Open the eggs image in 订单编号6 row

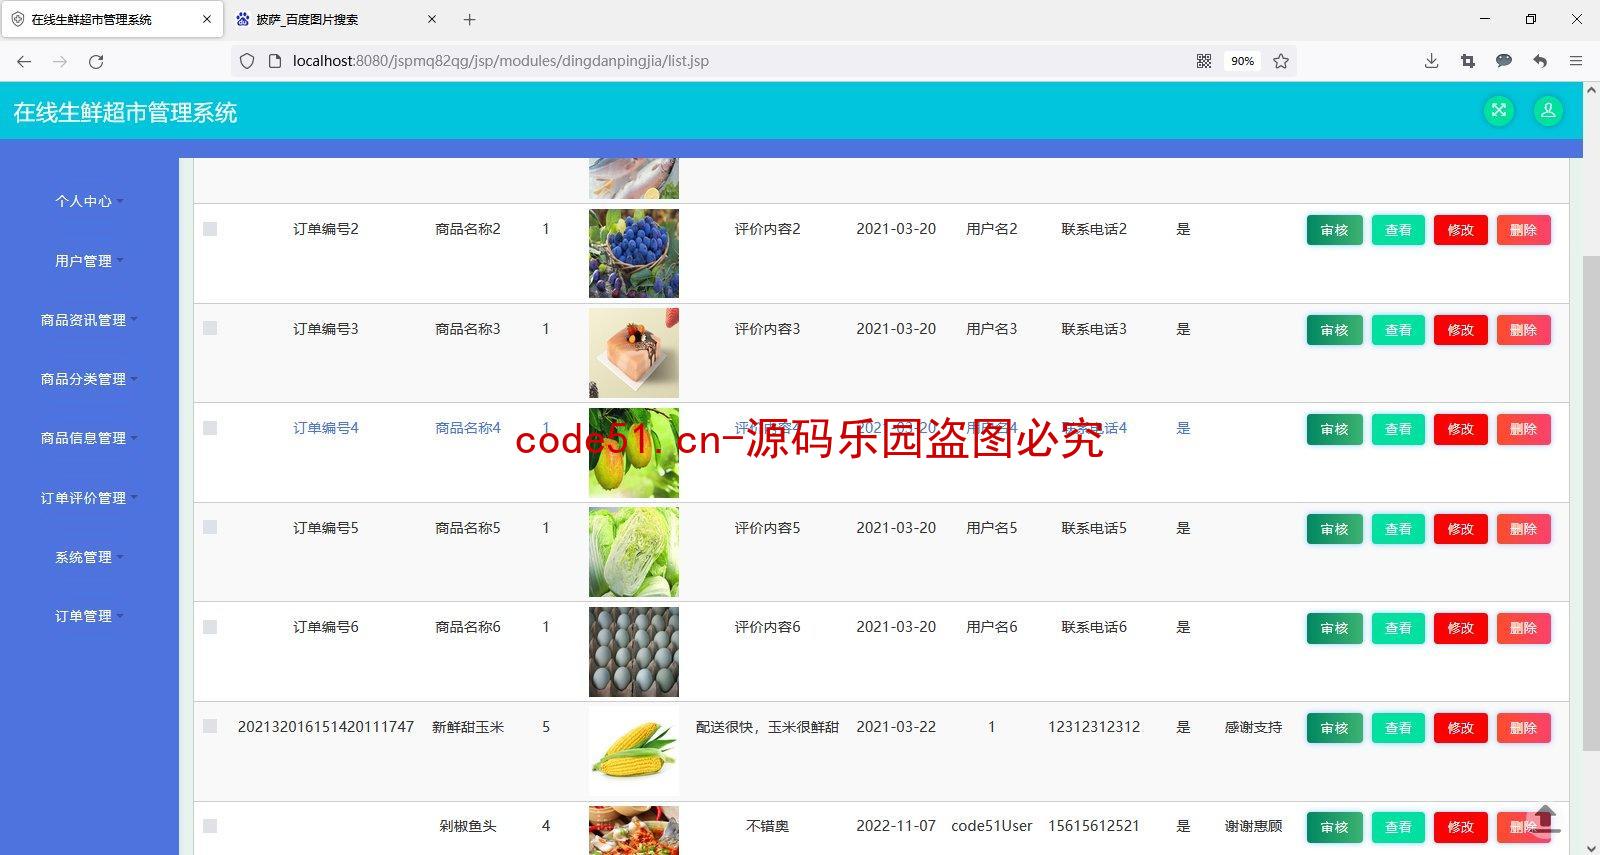(634, 652)
